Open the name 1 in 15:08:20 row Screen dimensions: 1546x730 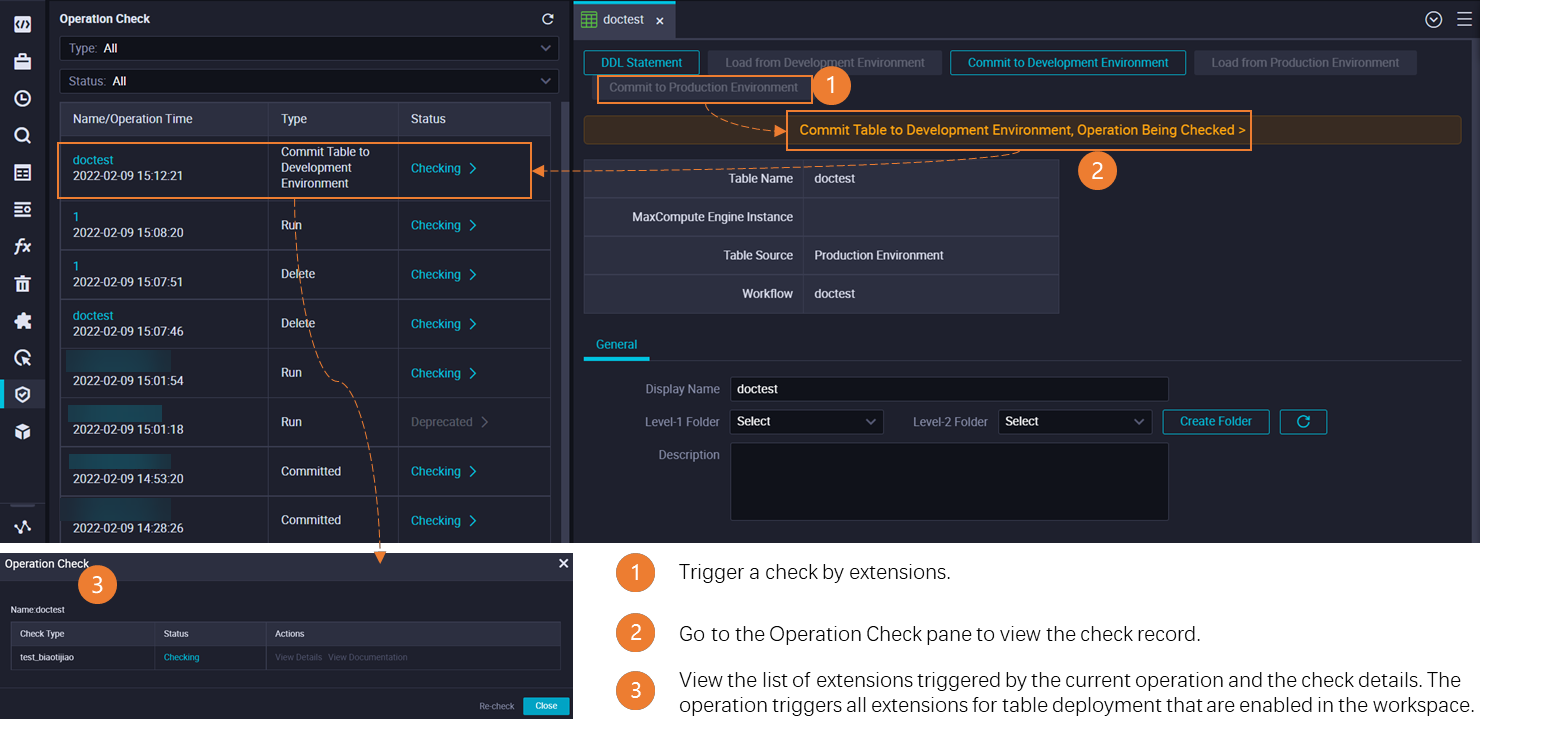(76, 217)
